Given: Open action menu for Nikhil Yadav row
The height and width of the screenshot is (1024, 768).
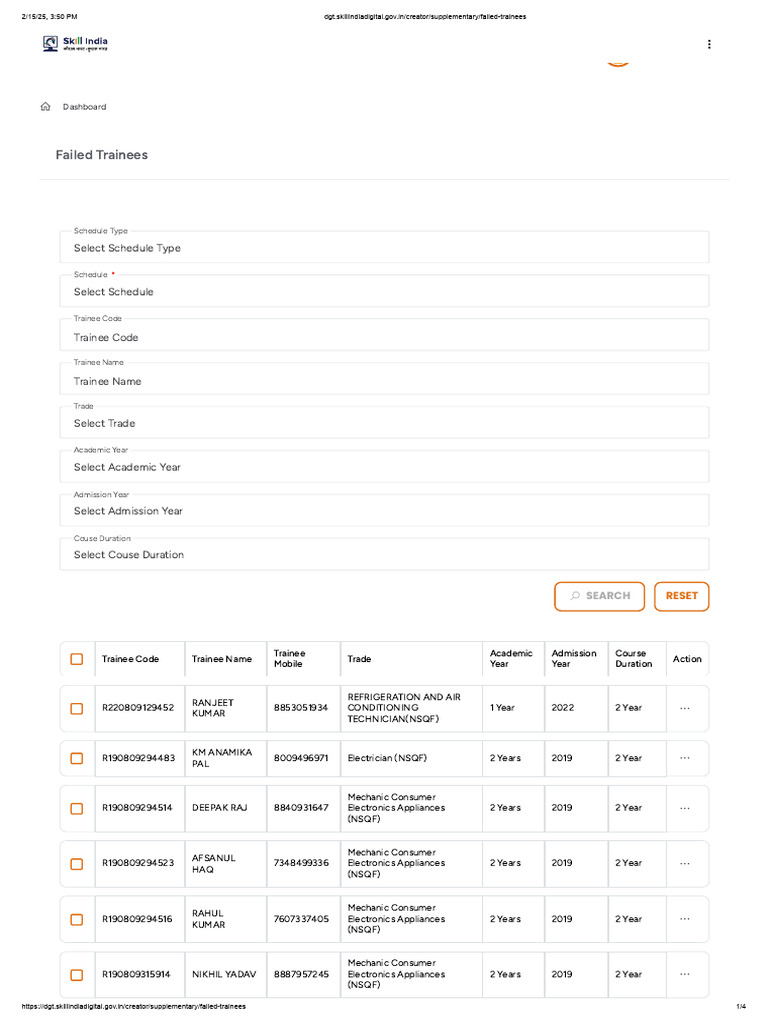Looking at the screenshot, I should (685, 974).
